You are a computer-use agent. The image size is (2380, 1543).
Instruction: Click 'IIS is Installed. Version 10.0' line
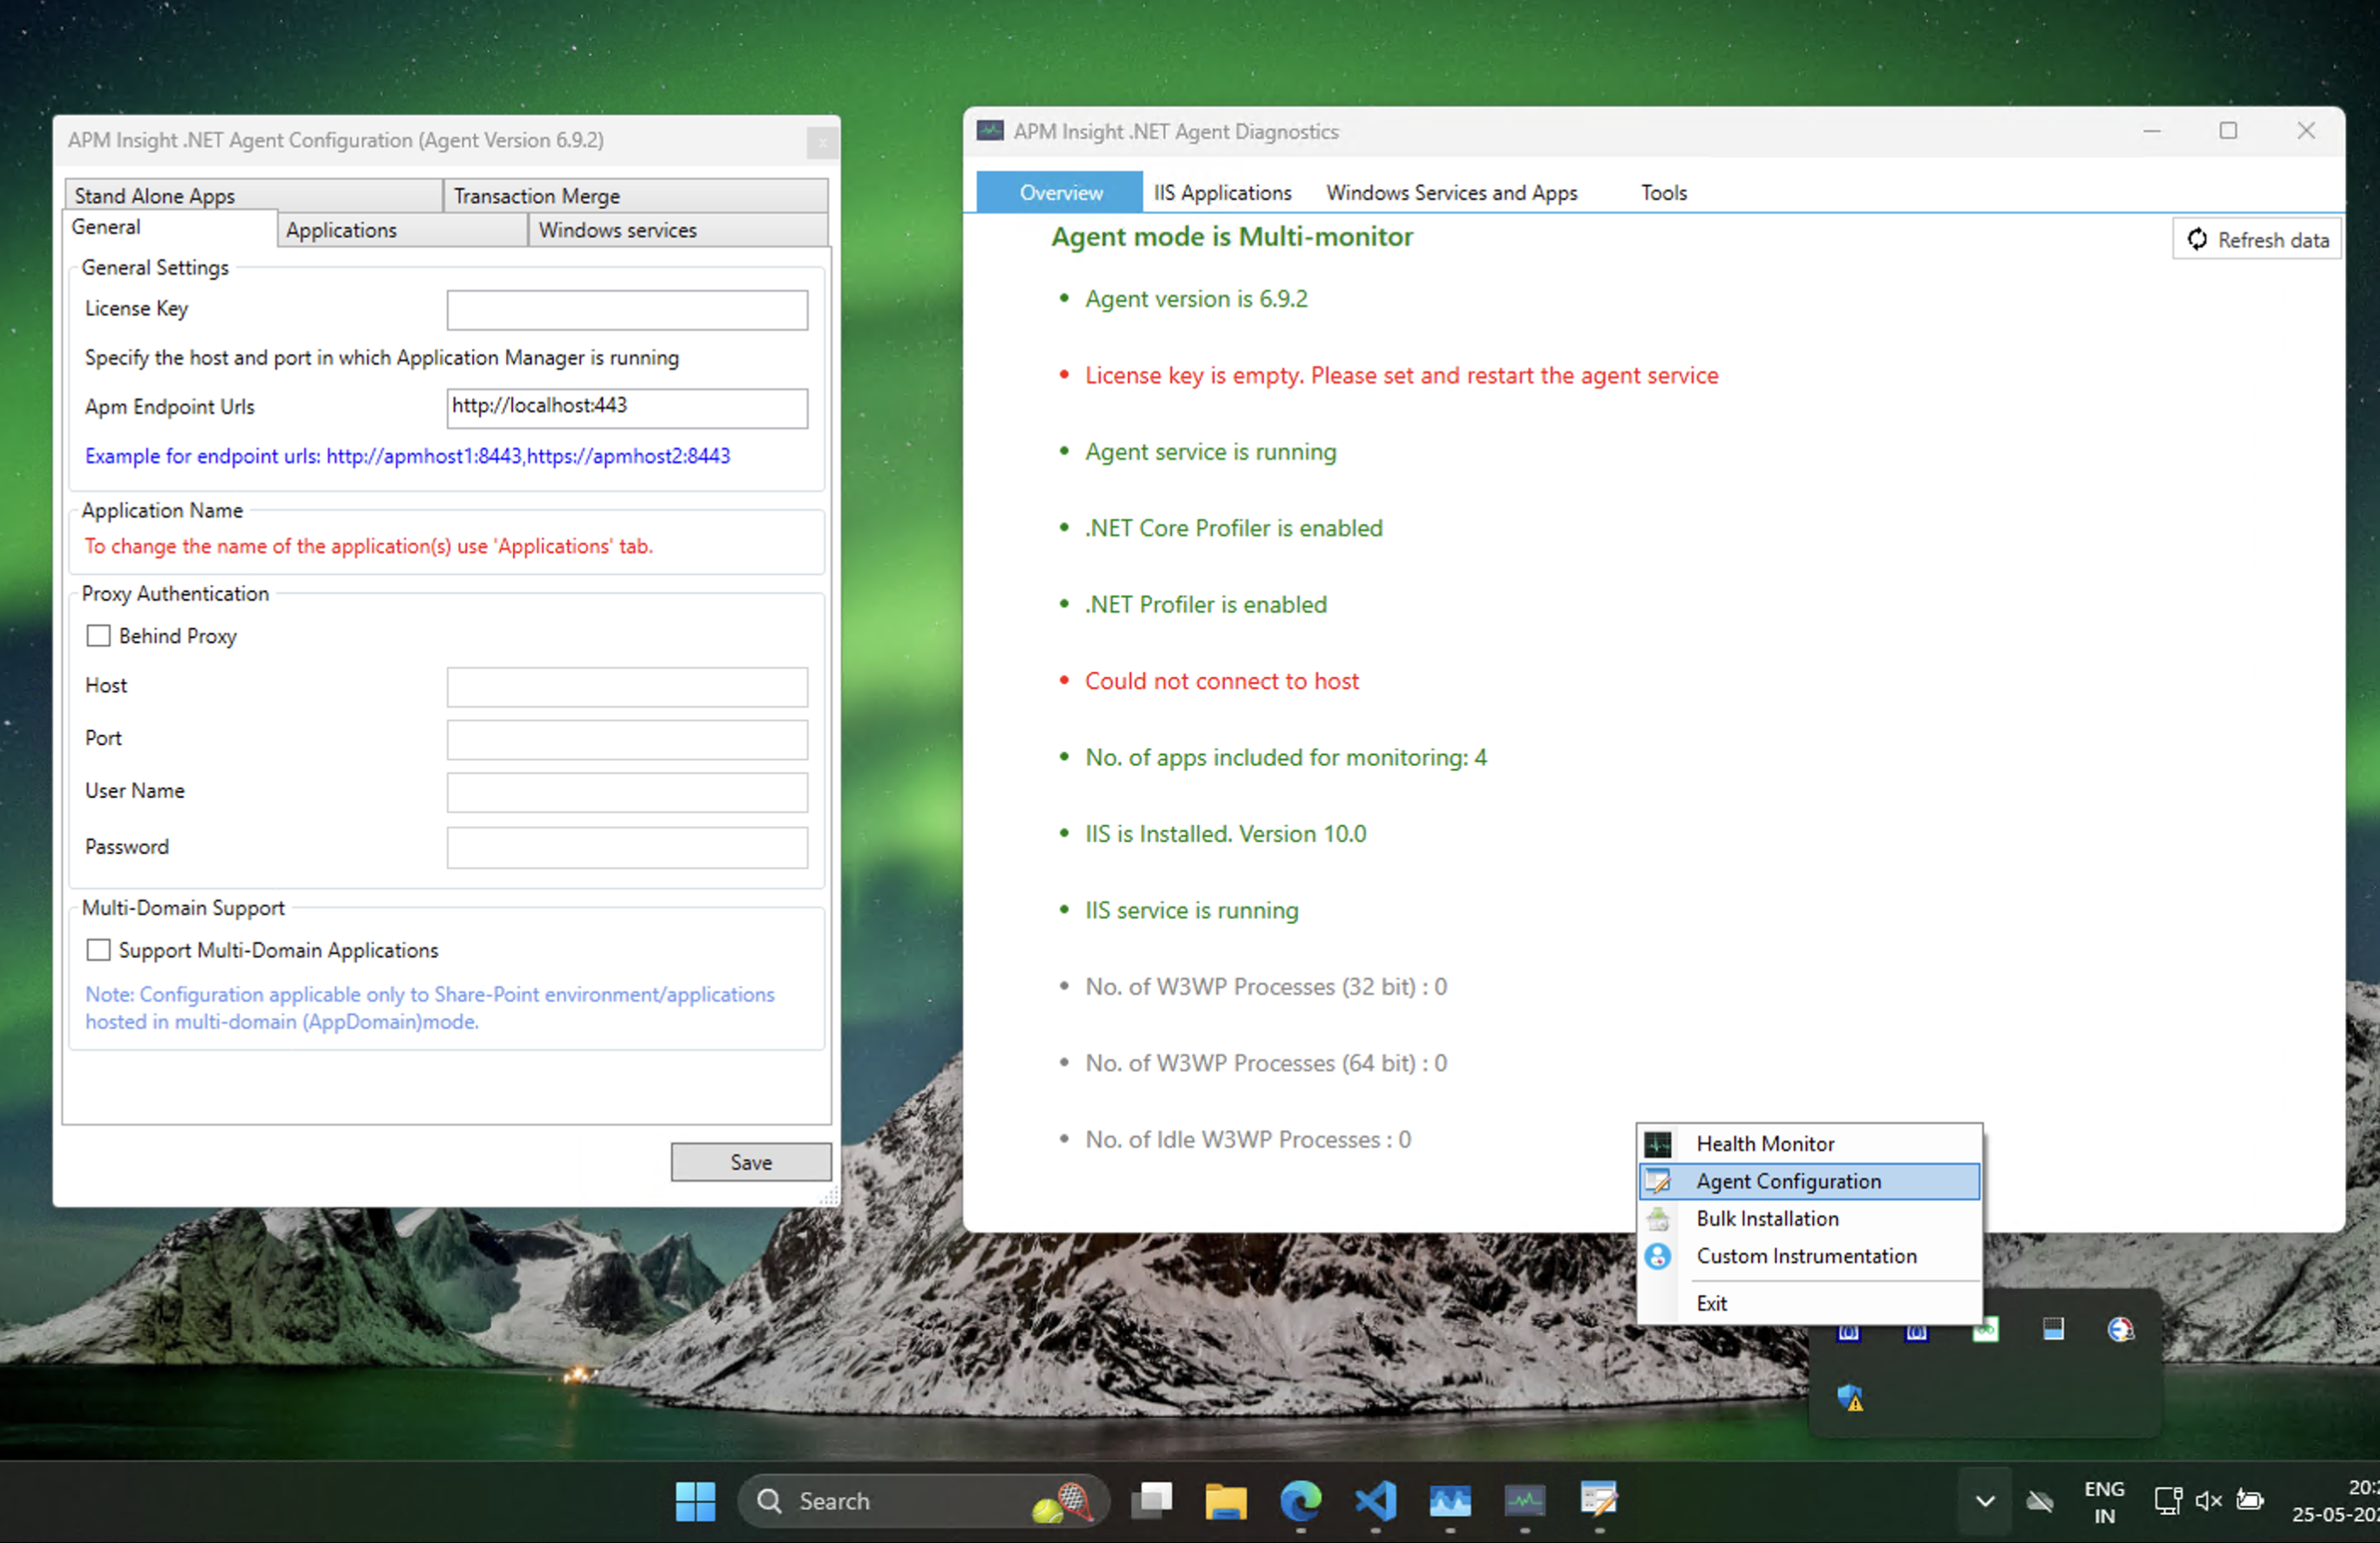coord(1225,834)
